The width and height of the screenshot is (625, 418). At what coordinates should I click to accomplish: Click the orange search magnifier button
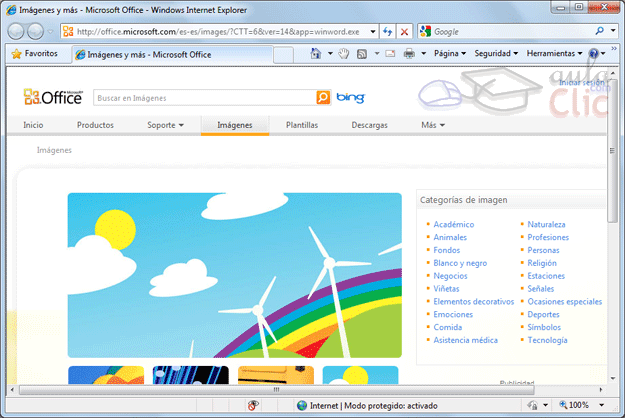coord(323,98)
